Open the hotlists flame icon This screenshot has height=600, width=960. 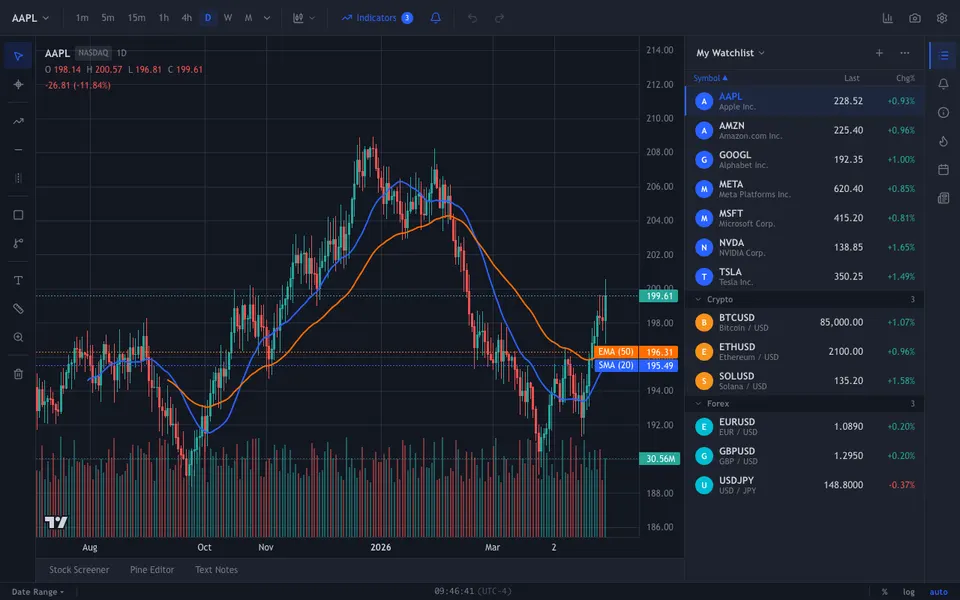pos(943,141)
